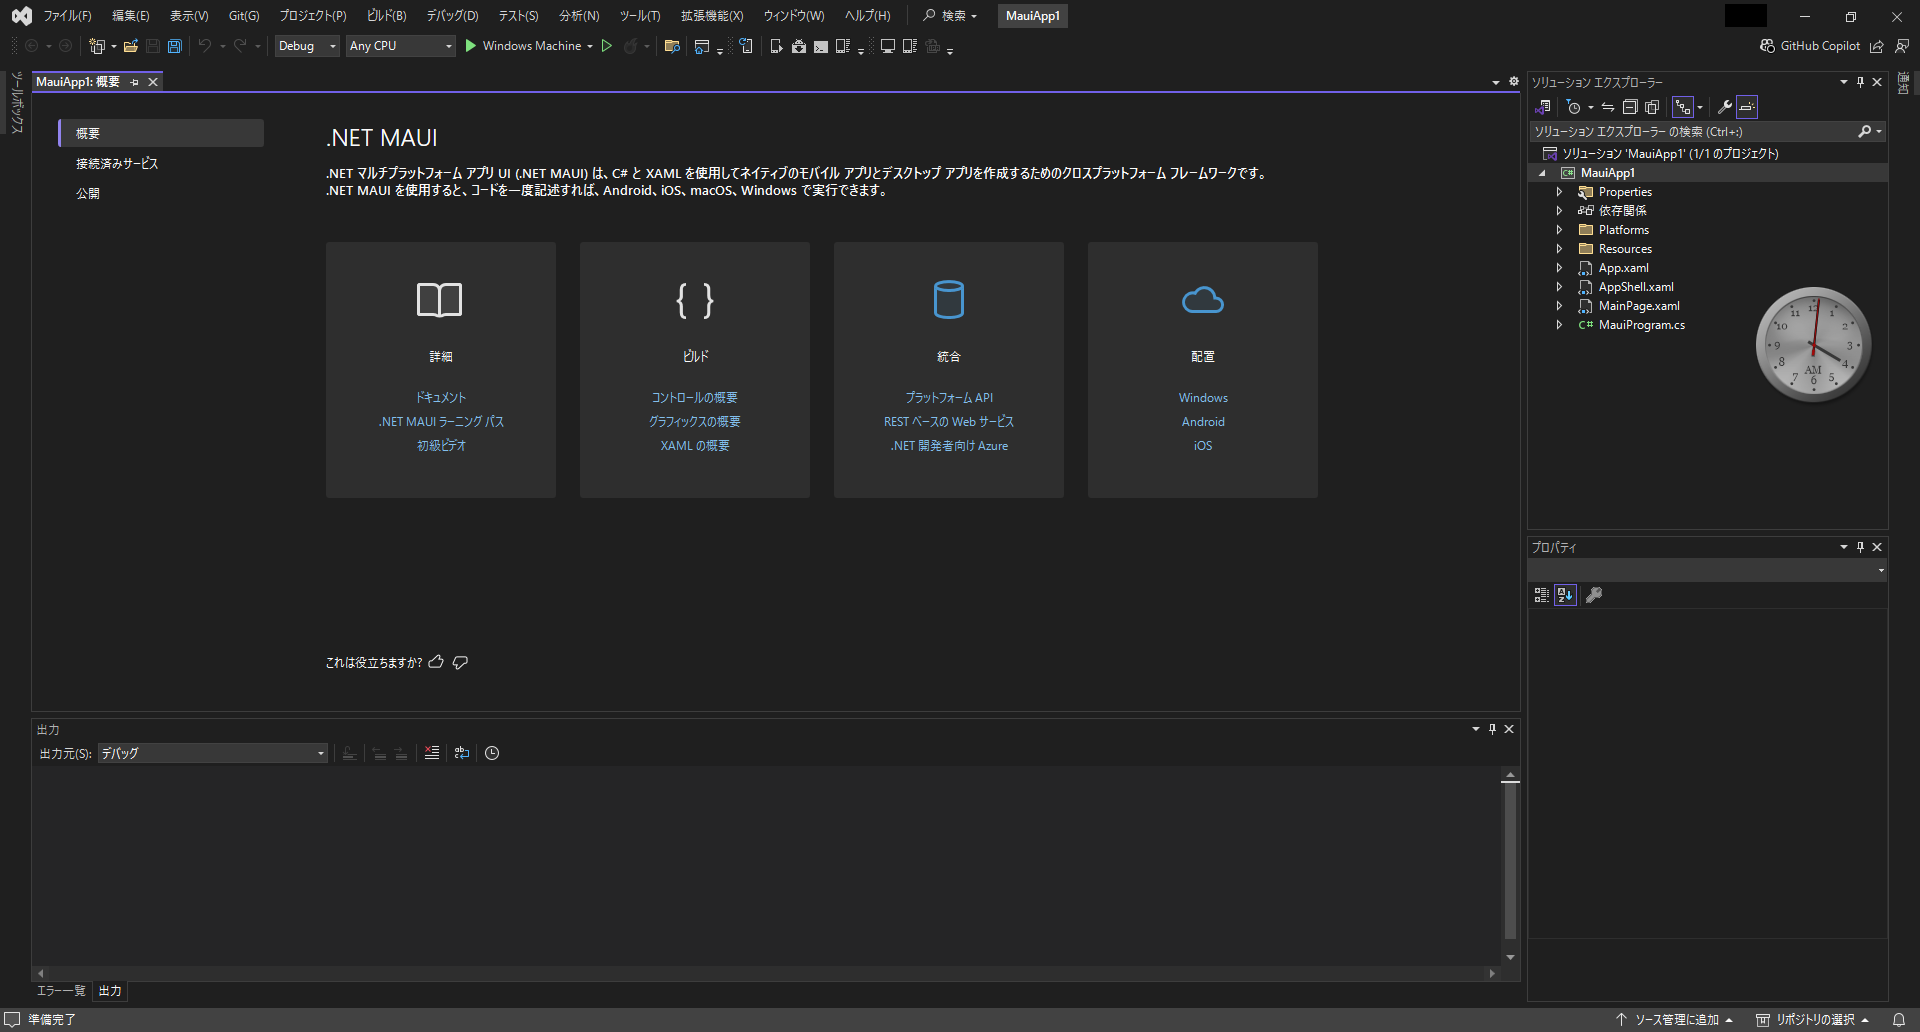Click notifications bell in status bar

tap(1898, 1020)
